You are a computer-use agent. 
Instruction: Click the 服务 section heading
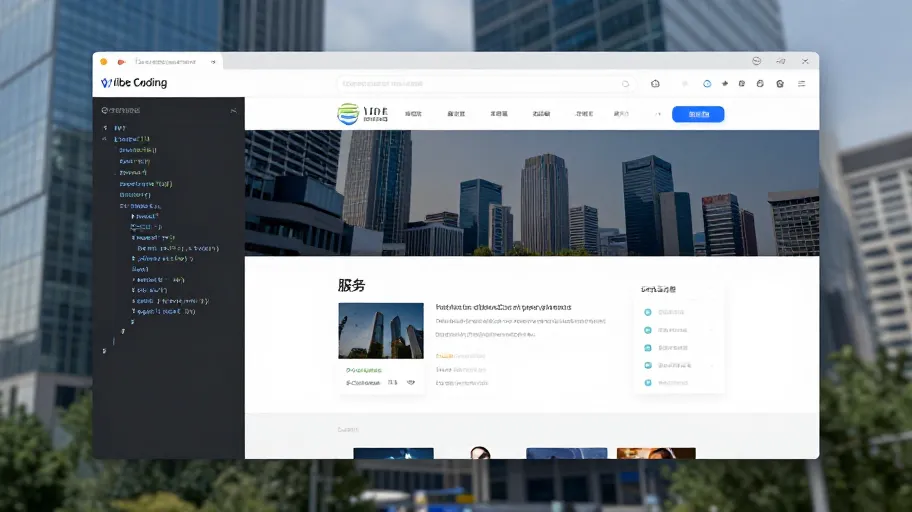351,285
